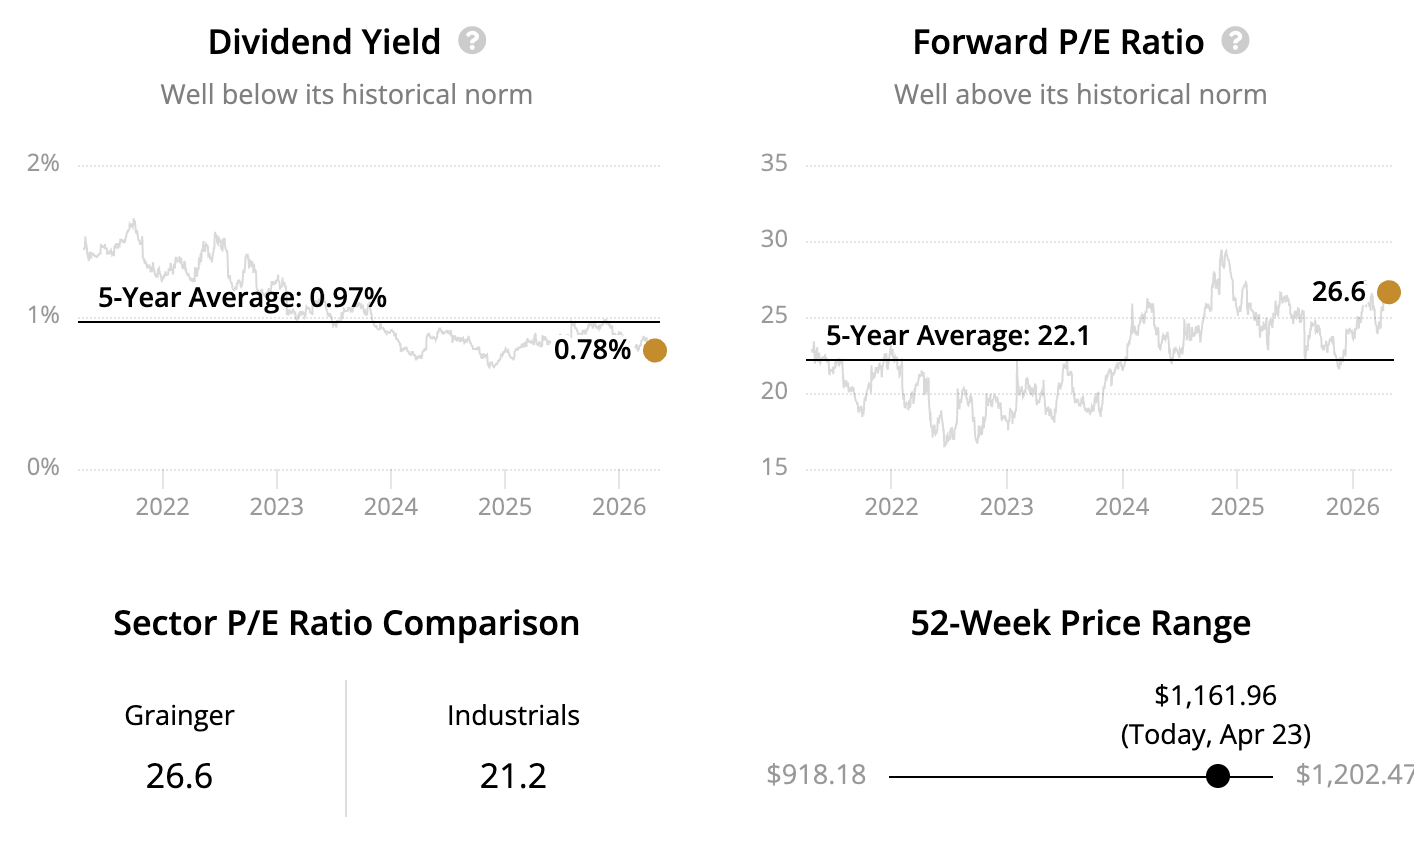Open the Forward P/E Ratio help tooltip icon
Screen dimensions: 1414x844
pos(1236,41)
